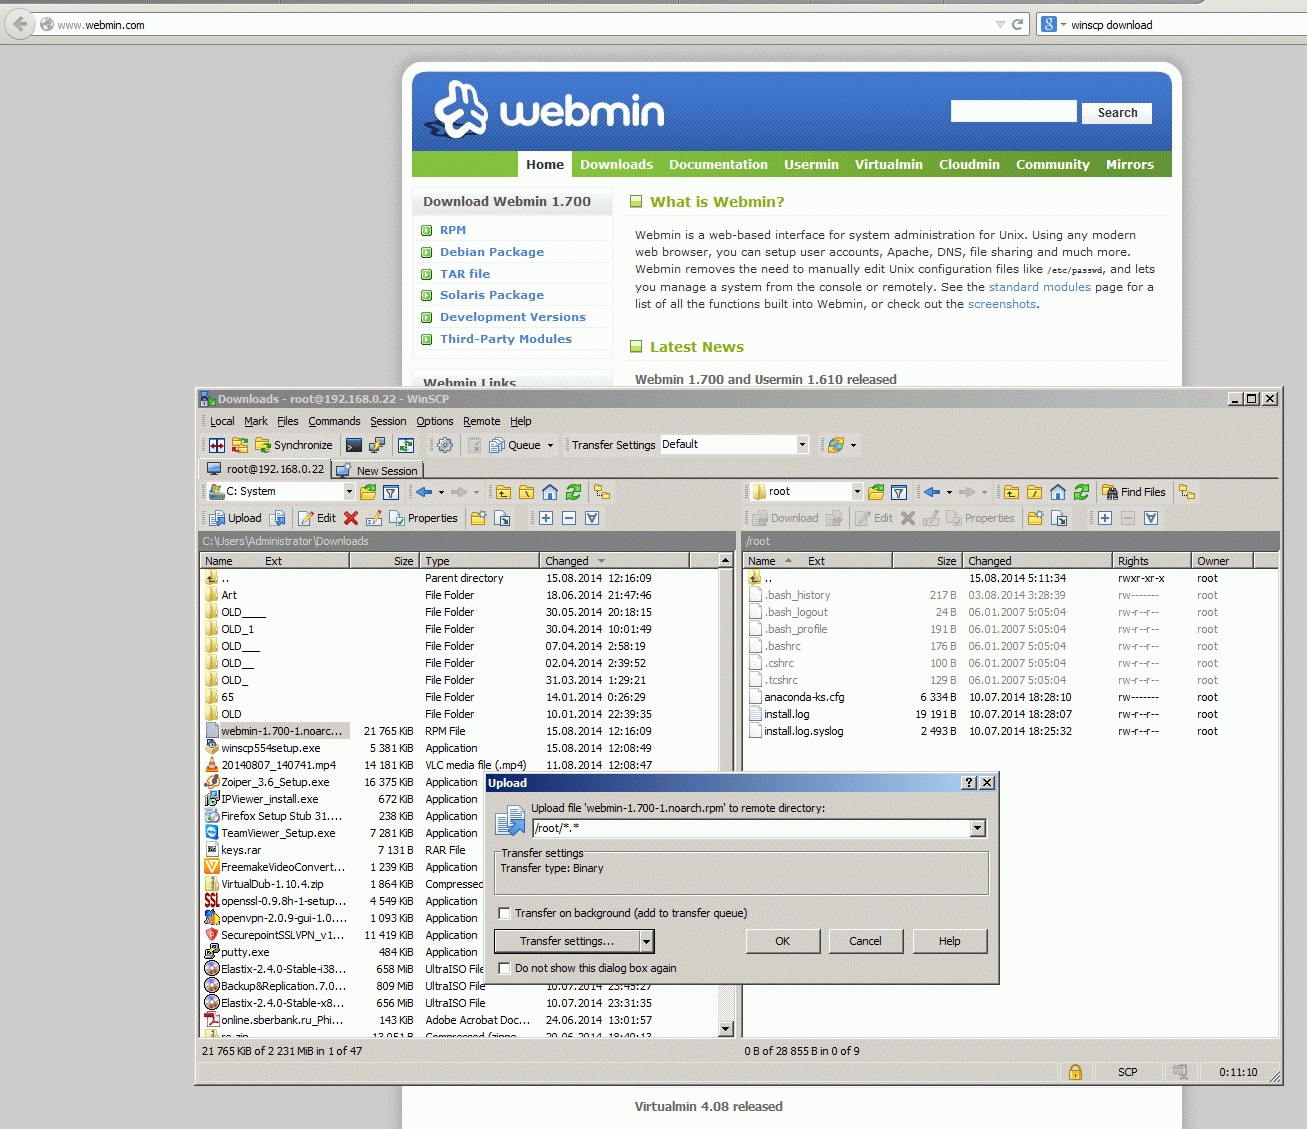The width and height of the screenshot is (1307, 1129).
Task: Open in PuTTY icon in WinSCP toolbar
Action: [377, 445]
